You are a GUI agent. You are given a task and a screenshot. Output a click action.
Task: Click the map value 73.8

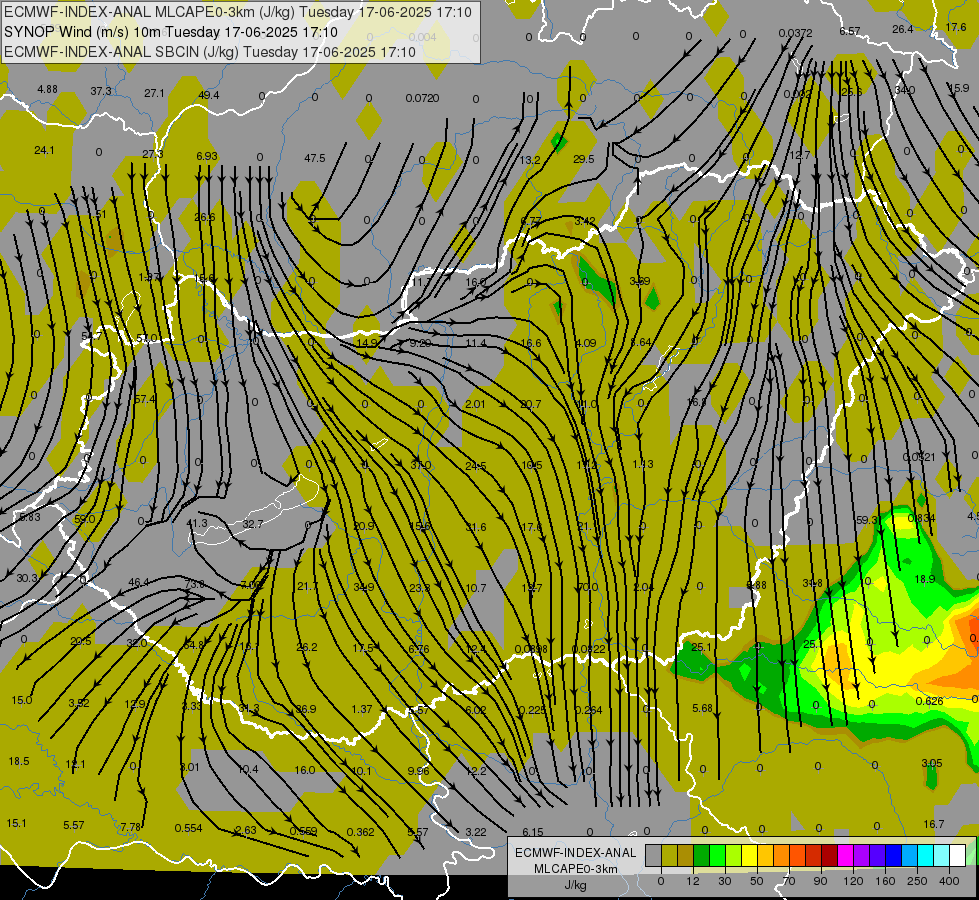[x=195, y=584]
